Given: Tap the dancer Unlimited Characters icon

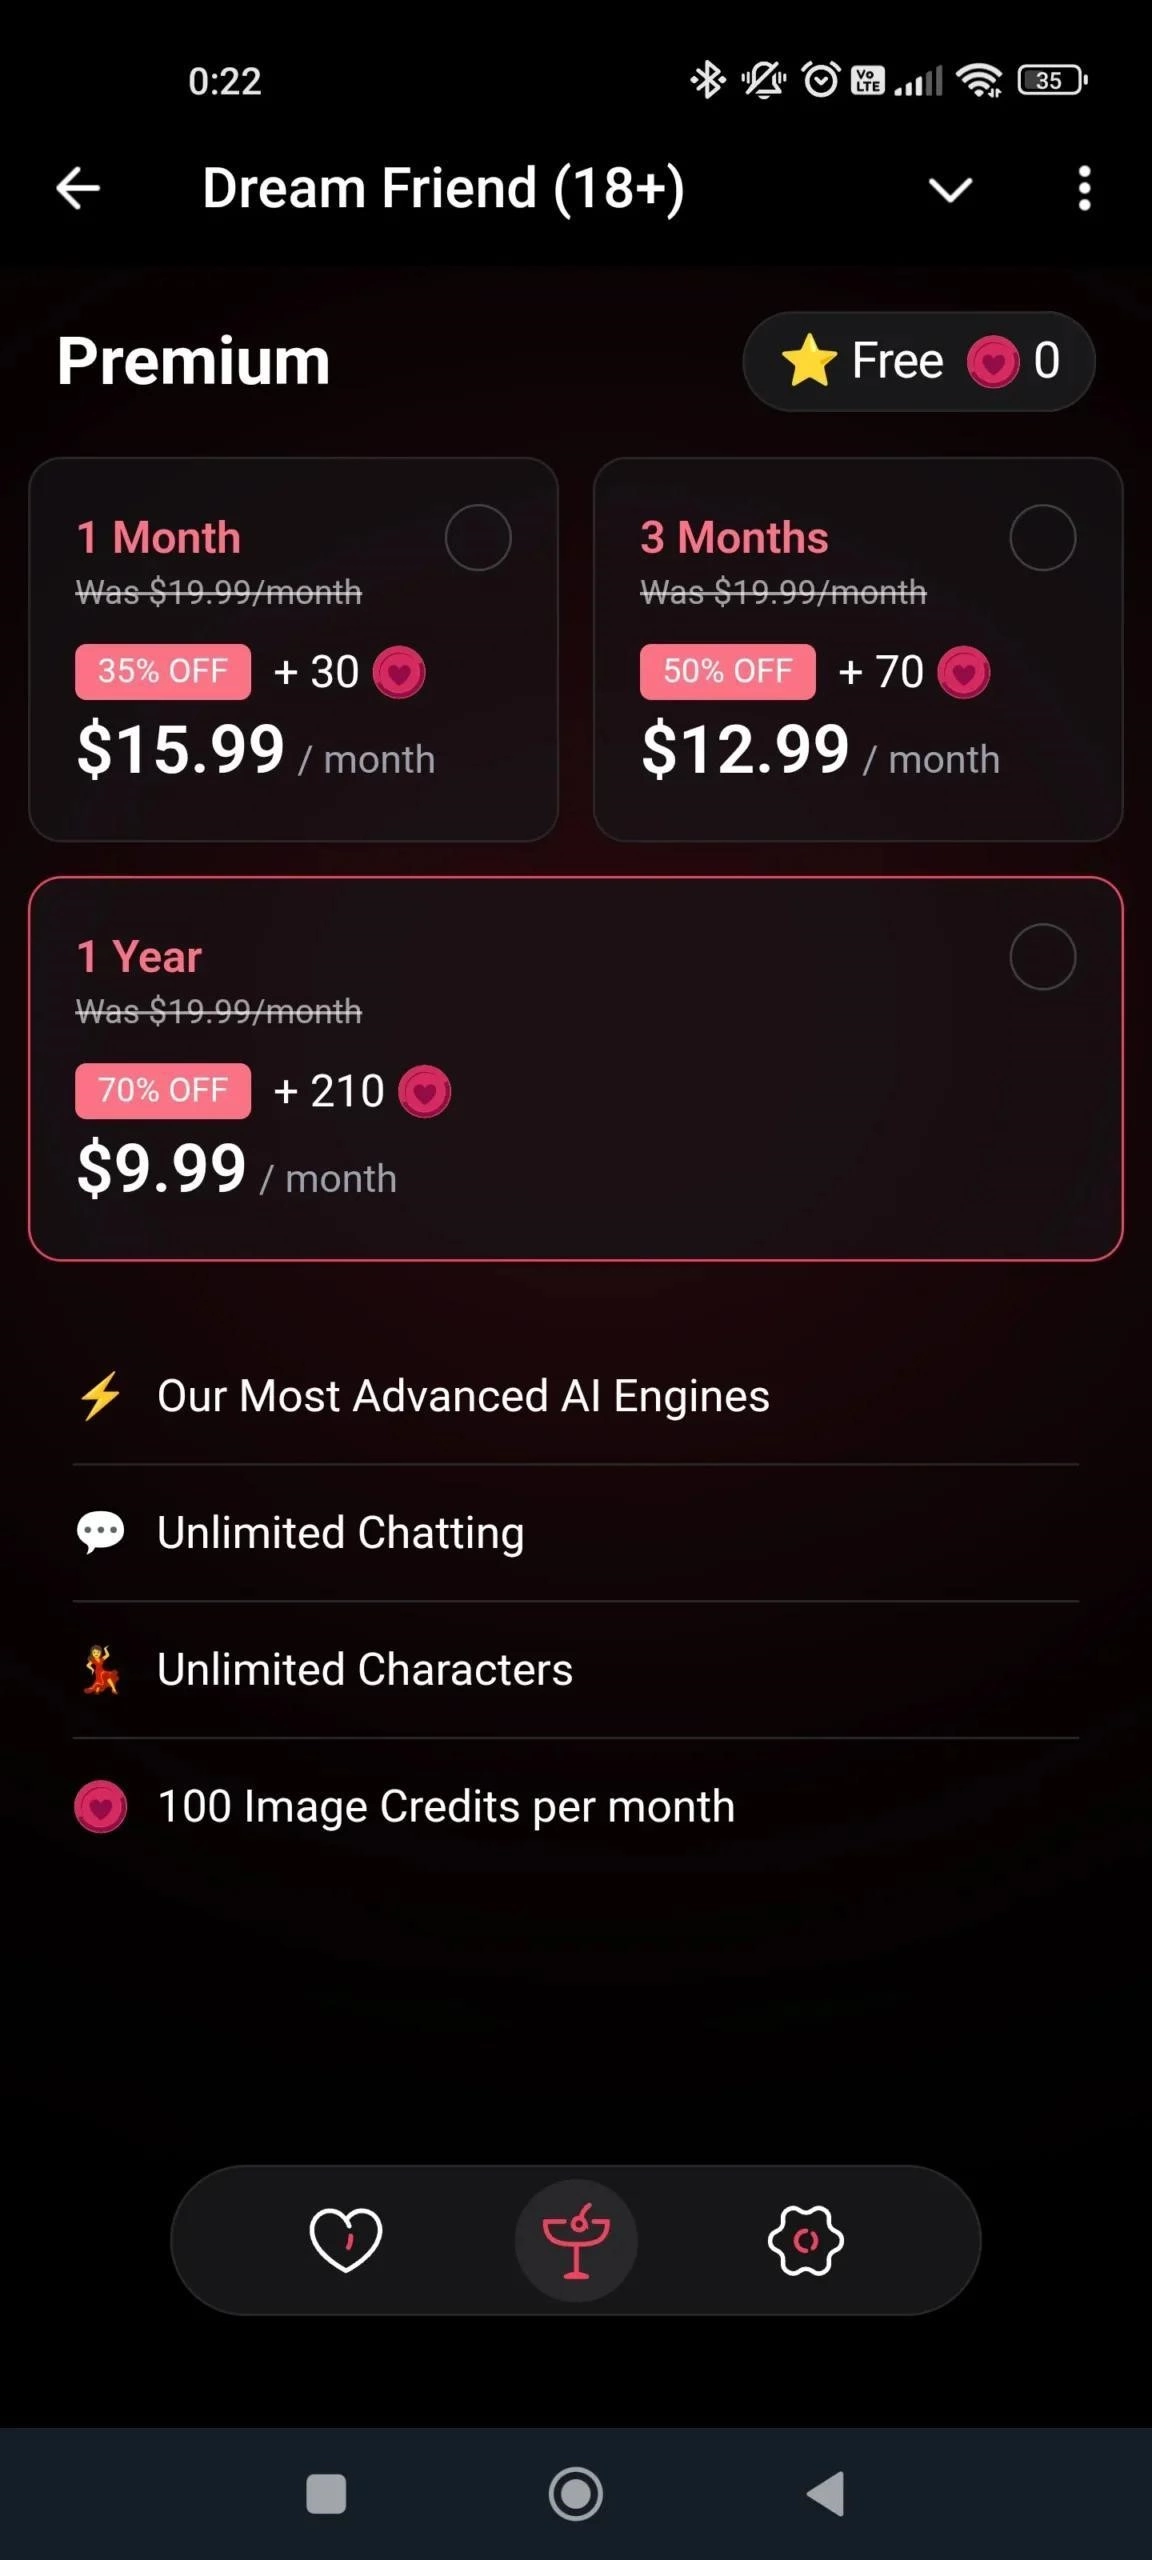Looking at the screenshot, I should click(x=101, y=1670).
